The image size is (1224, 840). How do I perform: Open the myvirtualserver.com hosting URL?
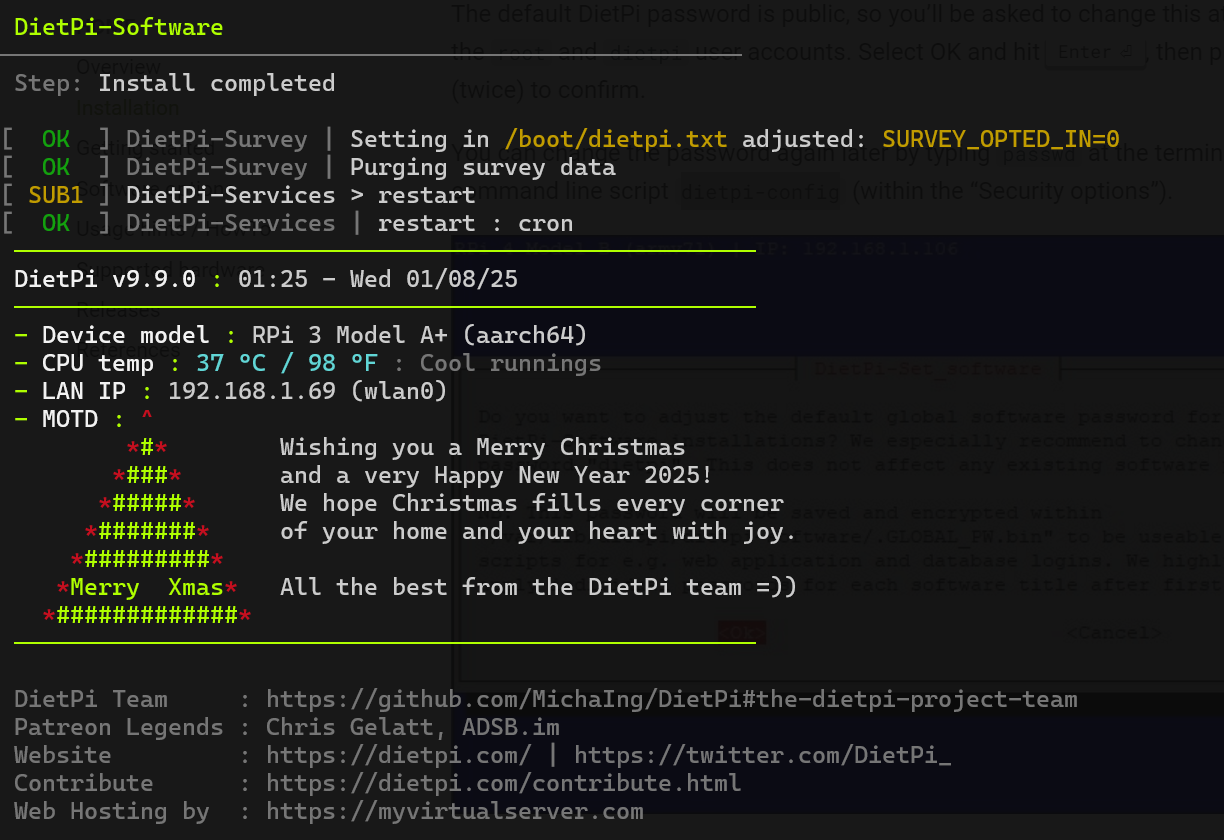click(x=455, y=811)
